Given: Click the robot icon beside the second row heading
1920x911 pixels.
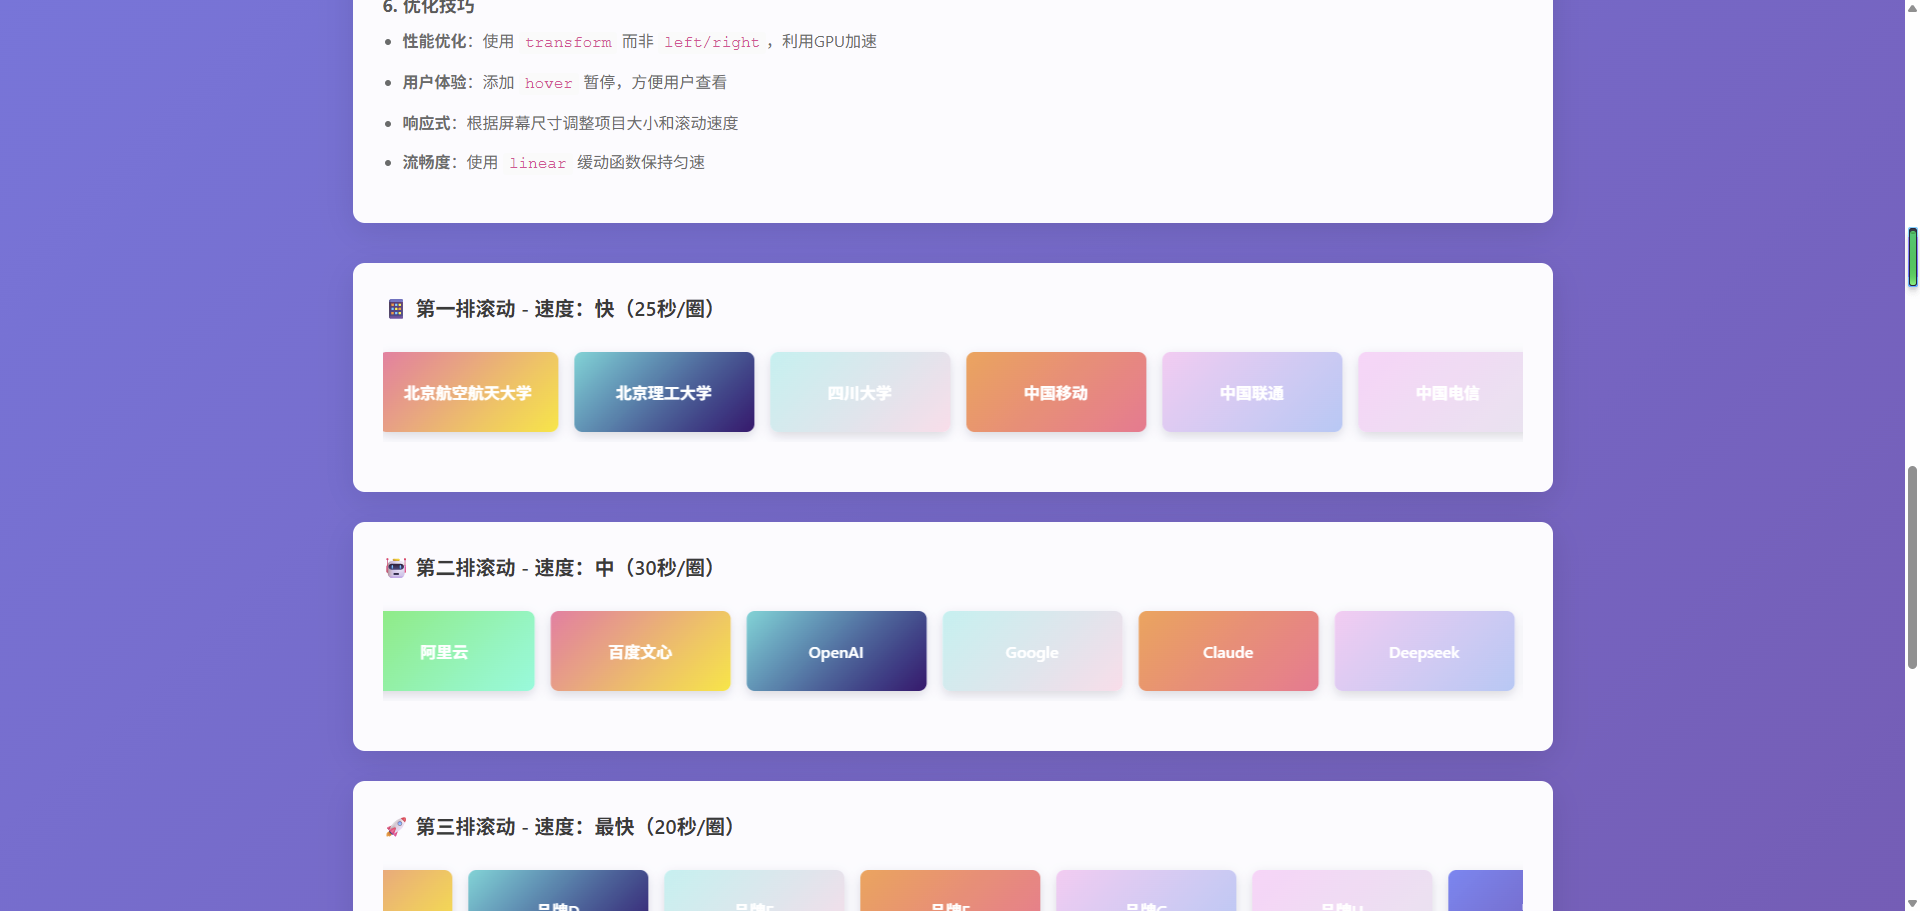Looking at the screenshot, I should (x=396, y=567).
